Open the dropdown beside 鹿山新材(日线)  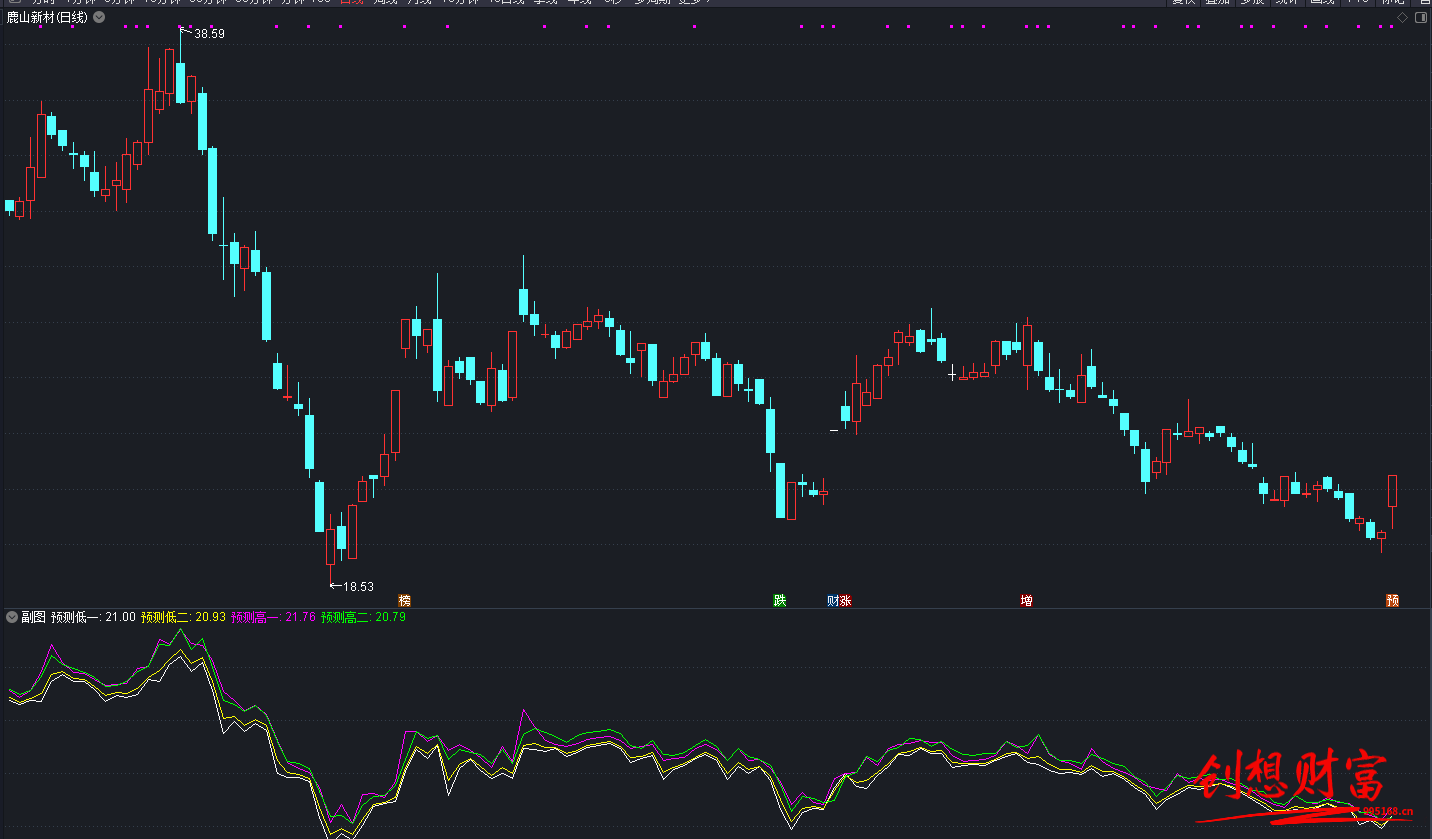tap(98, 17)
